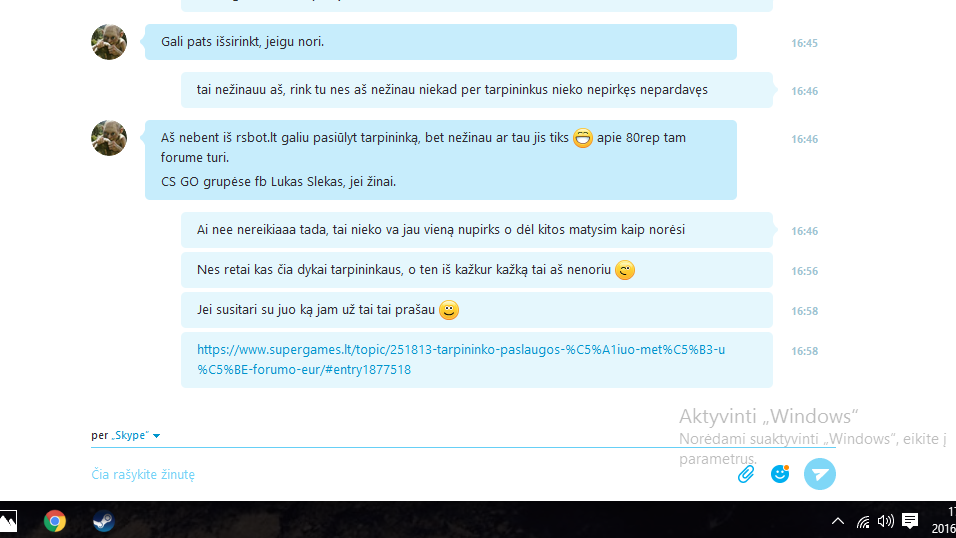
Task: Click 16:58 timestamp beside "Jei susitari" message
Action: (804, 312)
